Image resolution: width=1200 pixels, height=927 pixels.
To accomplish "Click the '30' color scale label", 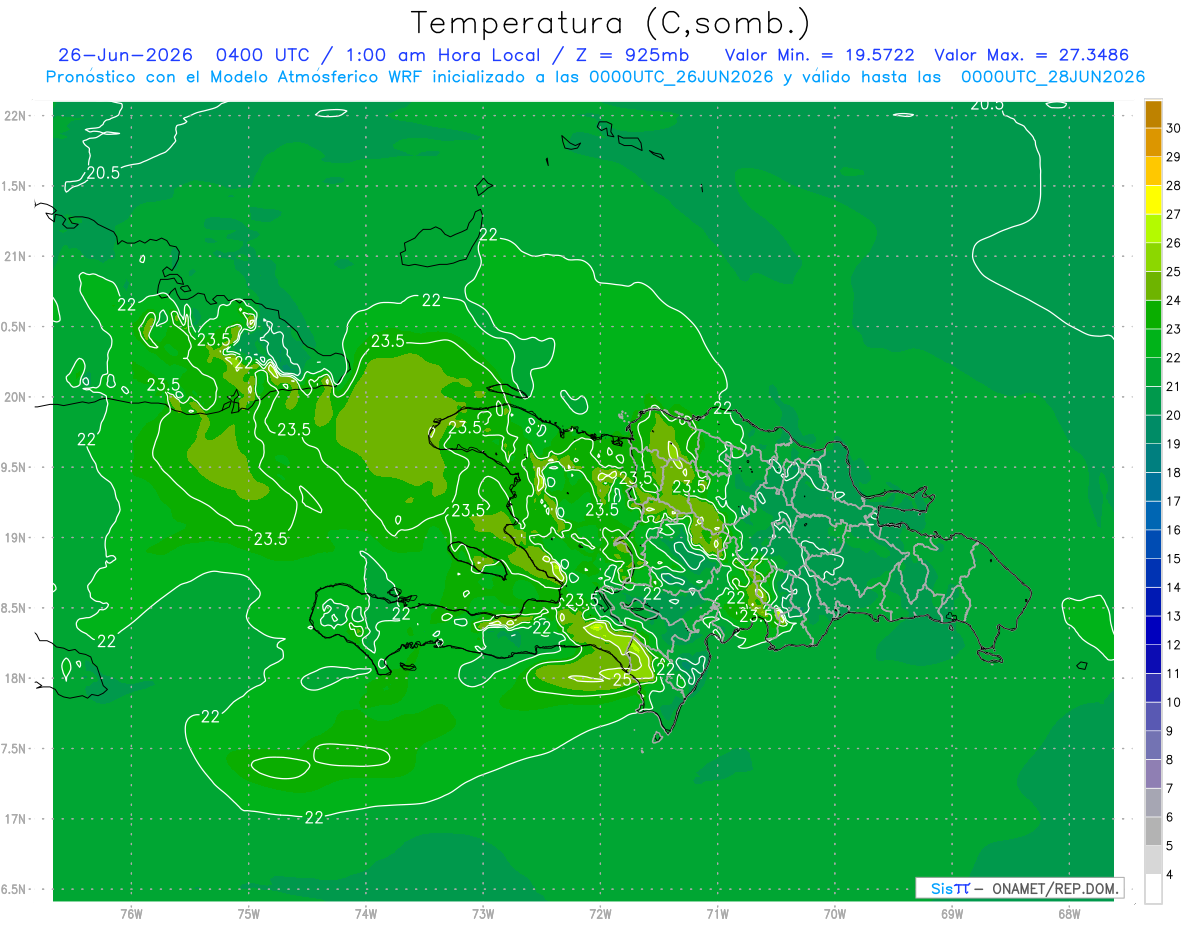I will (x=1174, y=128).
